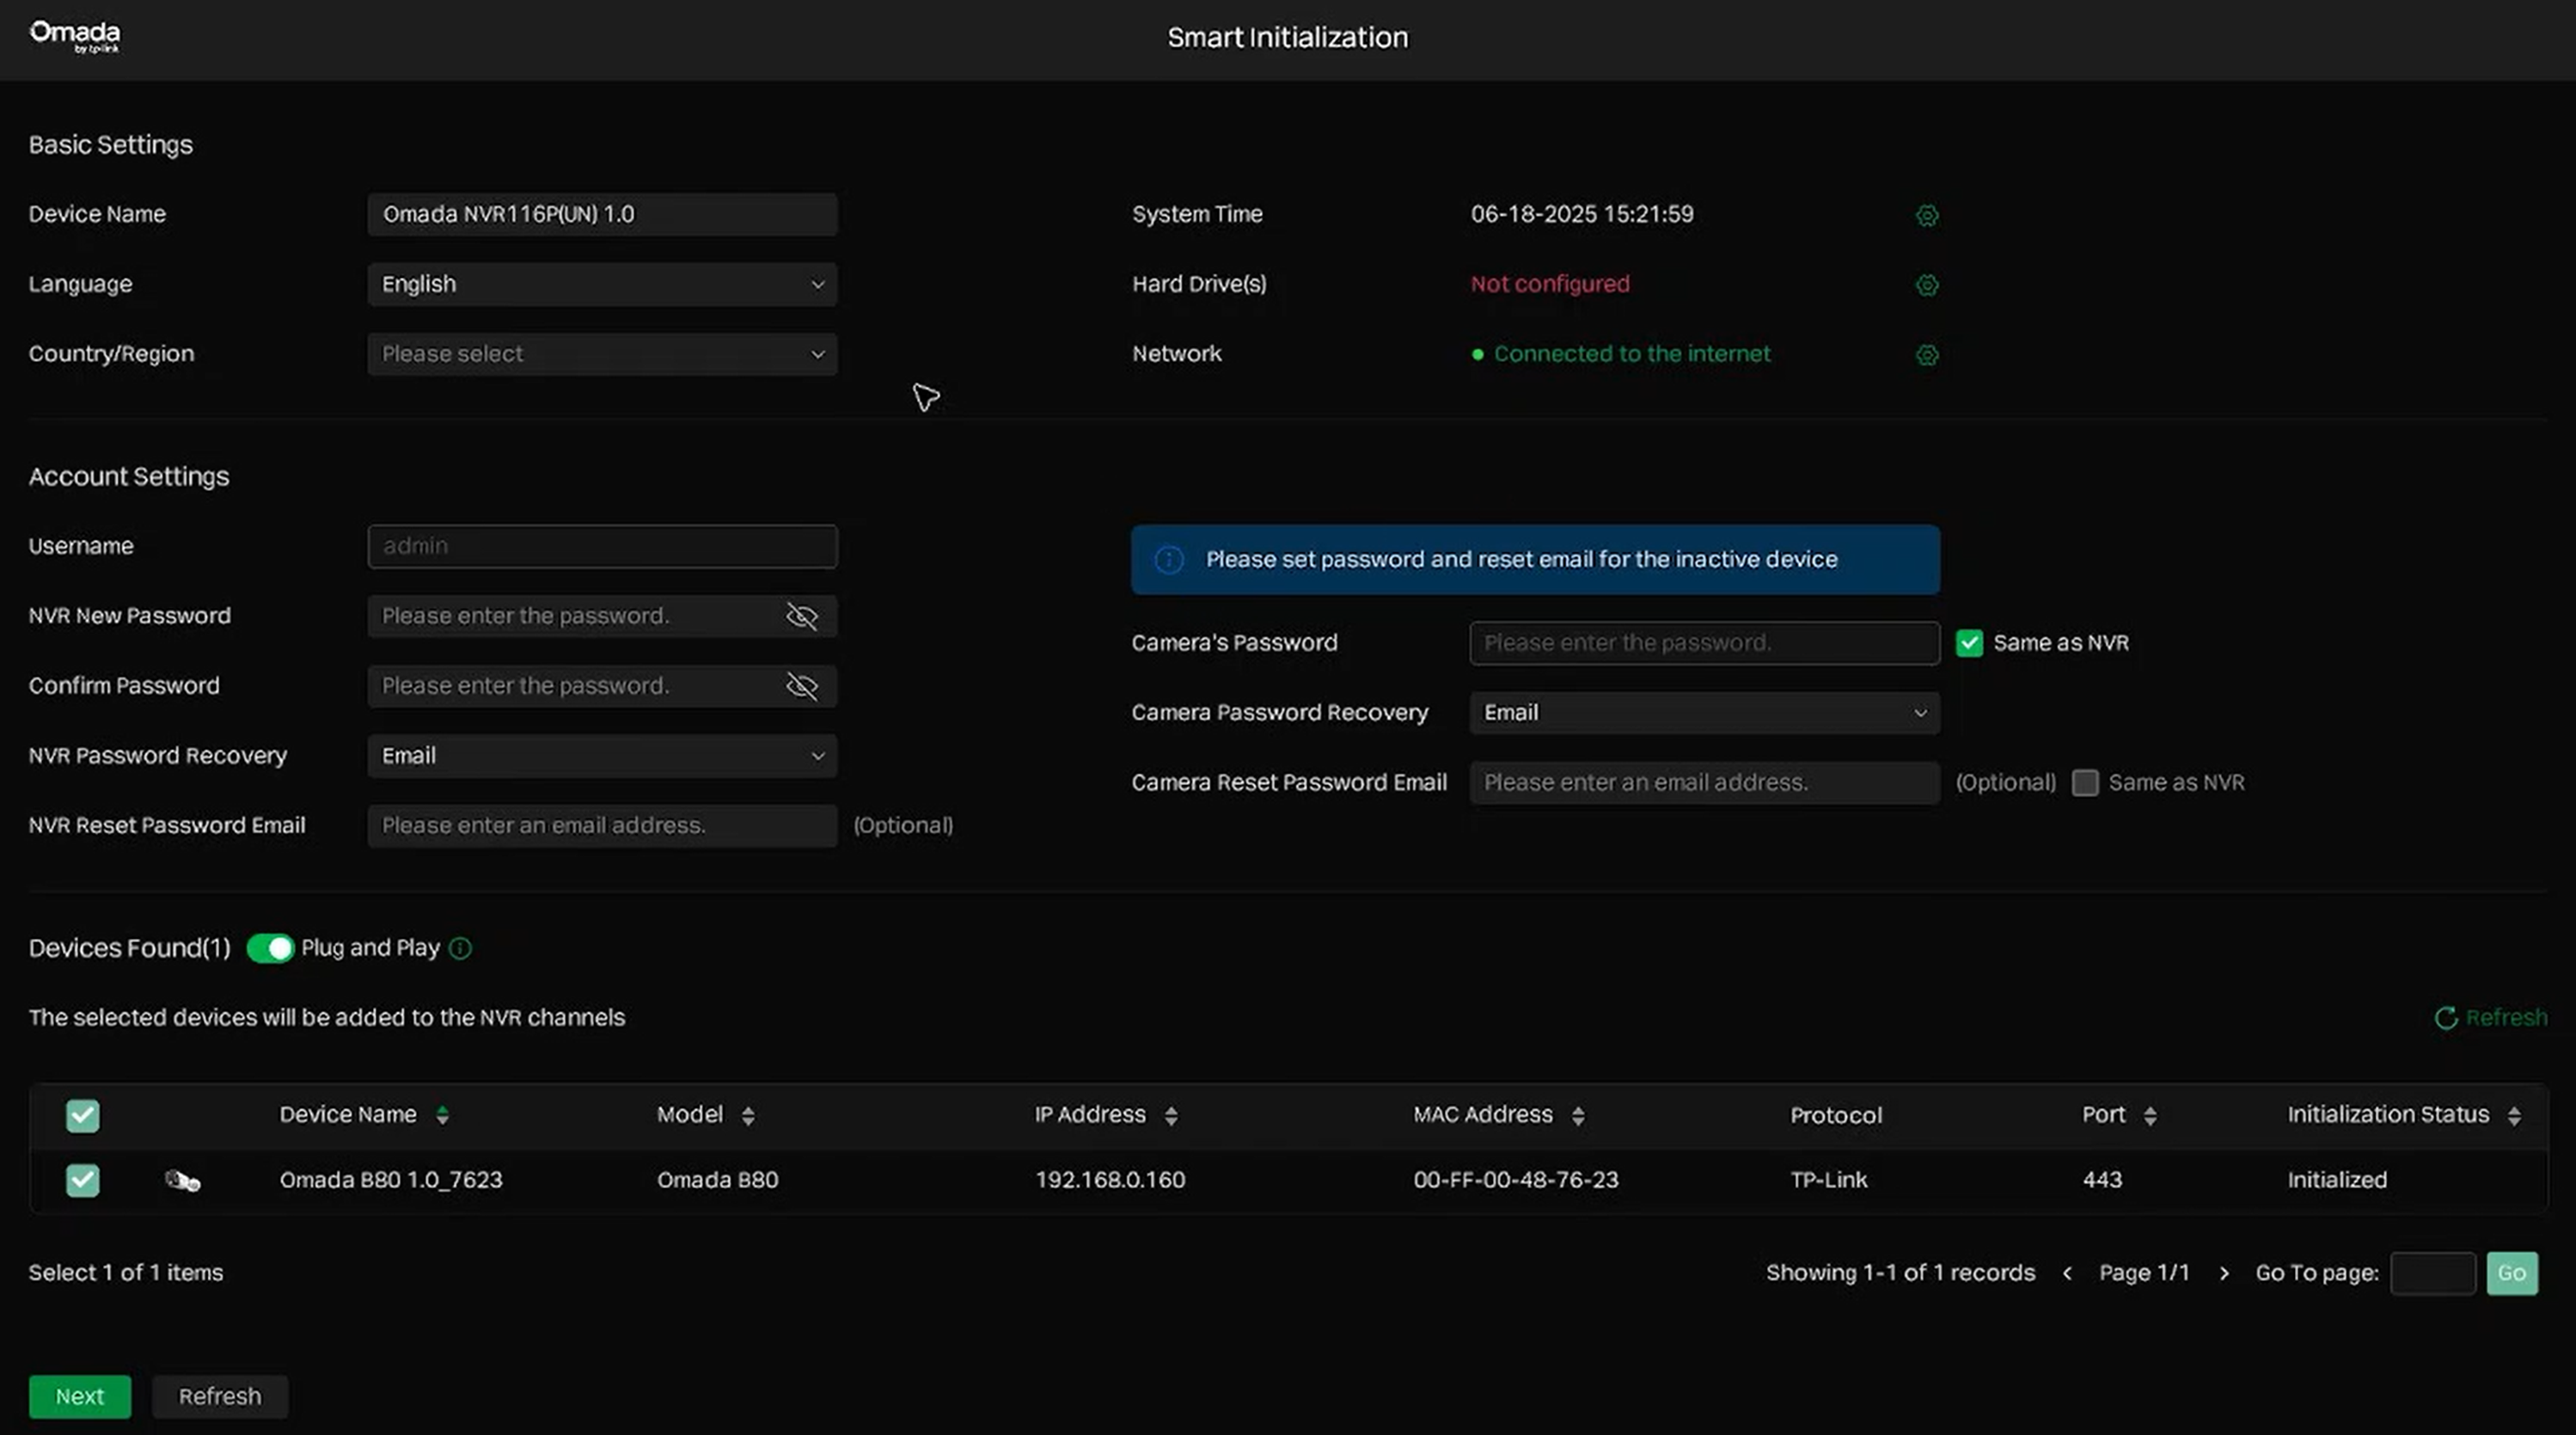Click the Omada B80 model cell
The height and width of the screenshot is (1435, 2576).
[718, 1180]
